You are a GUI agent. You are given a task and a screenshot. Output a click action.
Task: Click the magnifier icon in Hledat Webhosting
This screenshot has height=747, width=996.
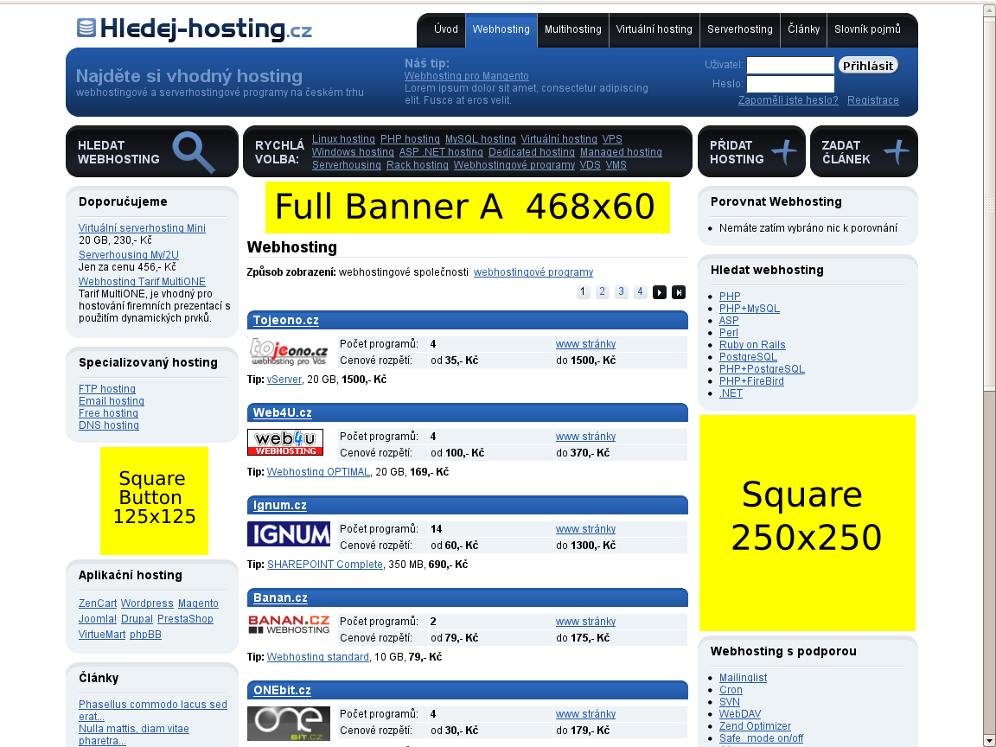coord(194,152)
